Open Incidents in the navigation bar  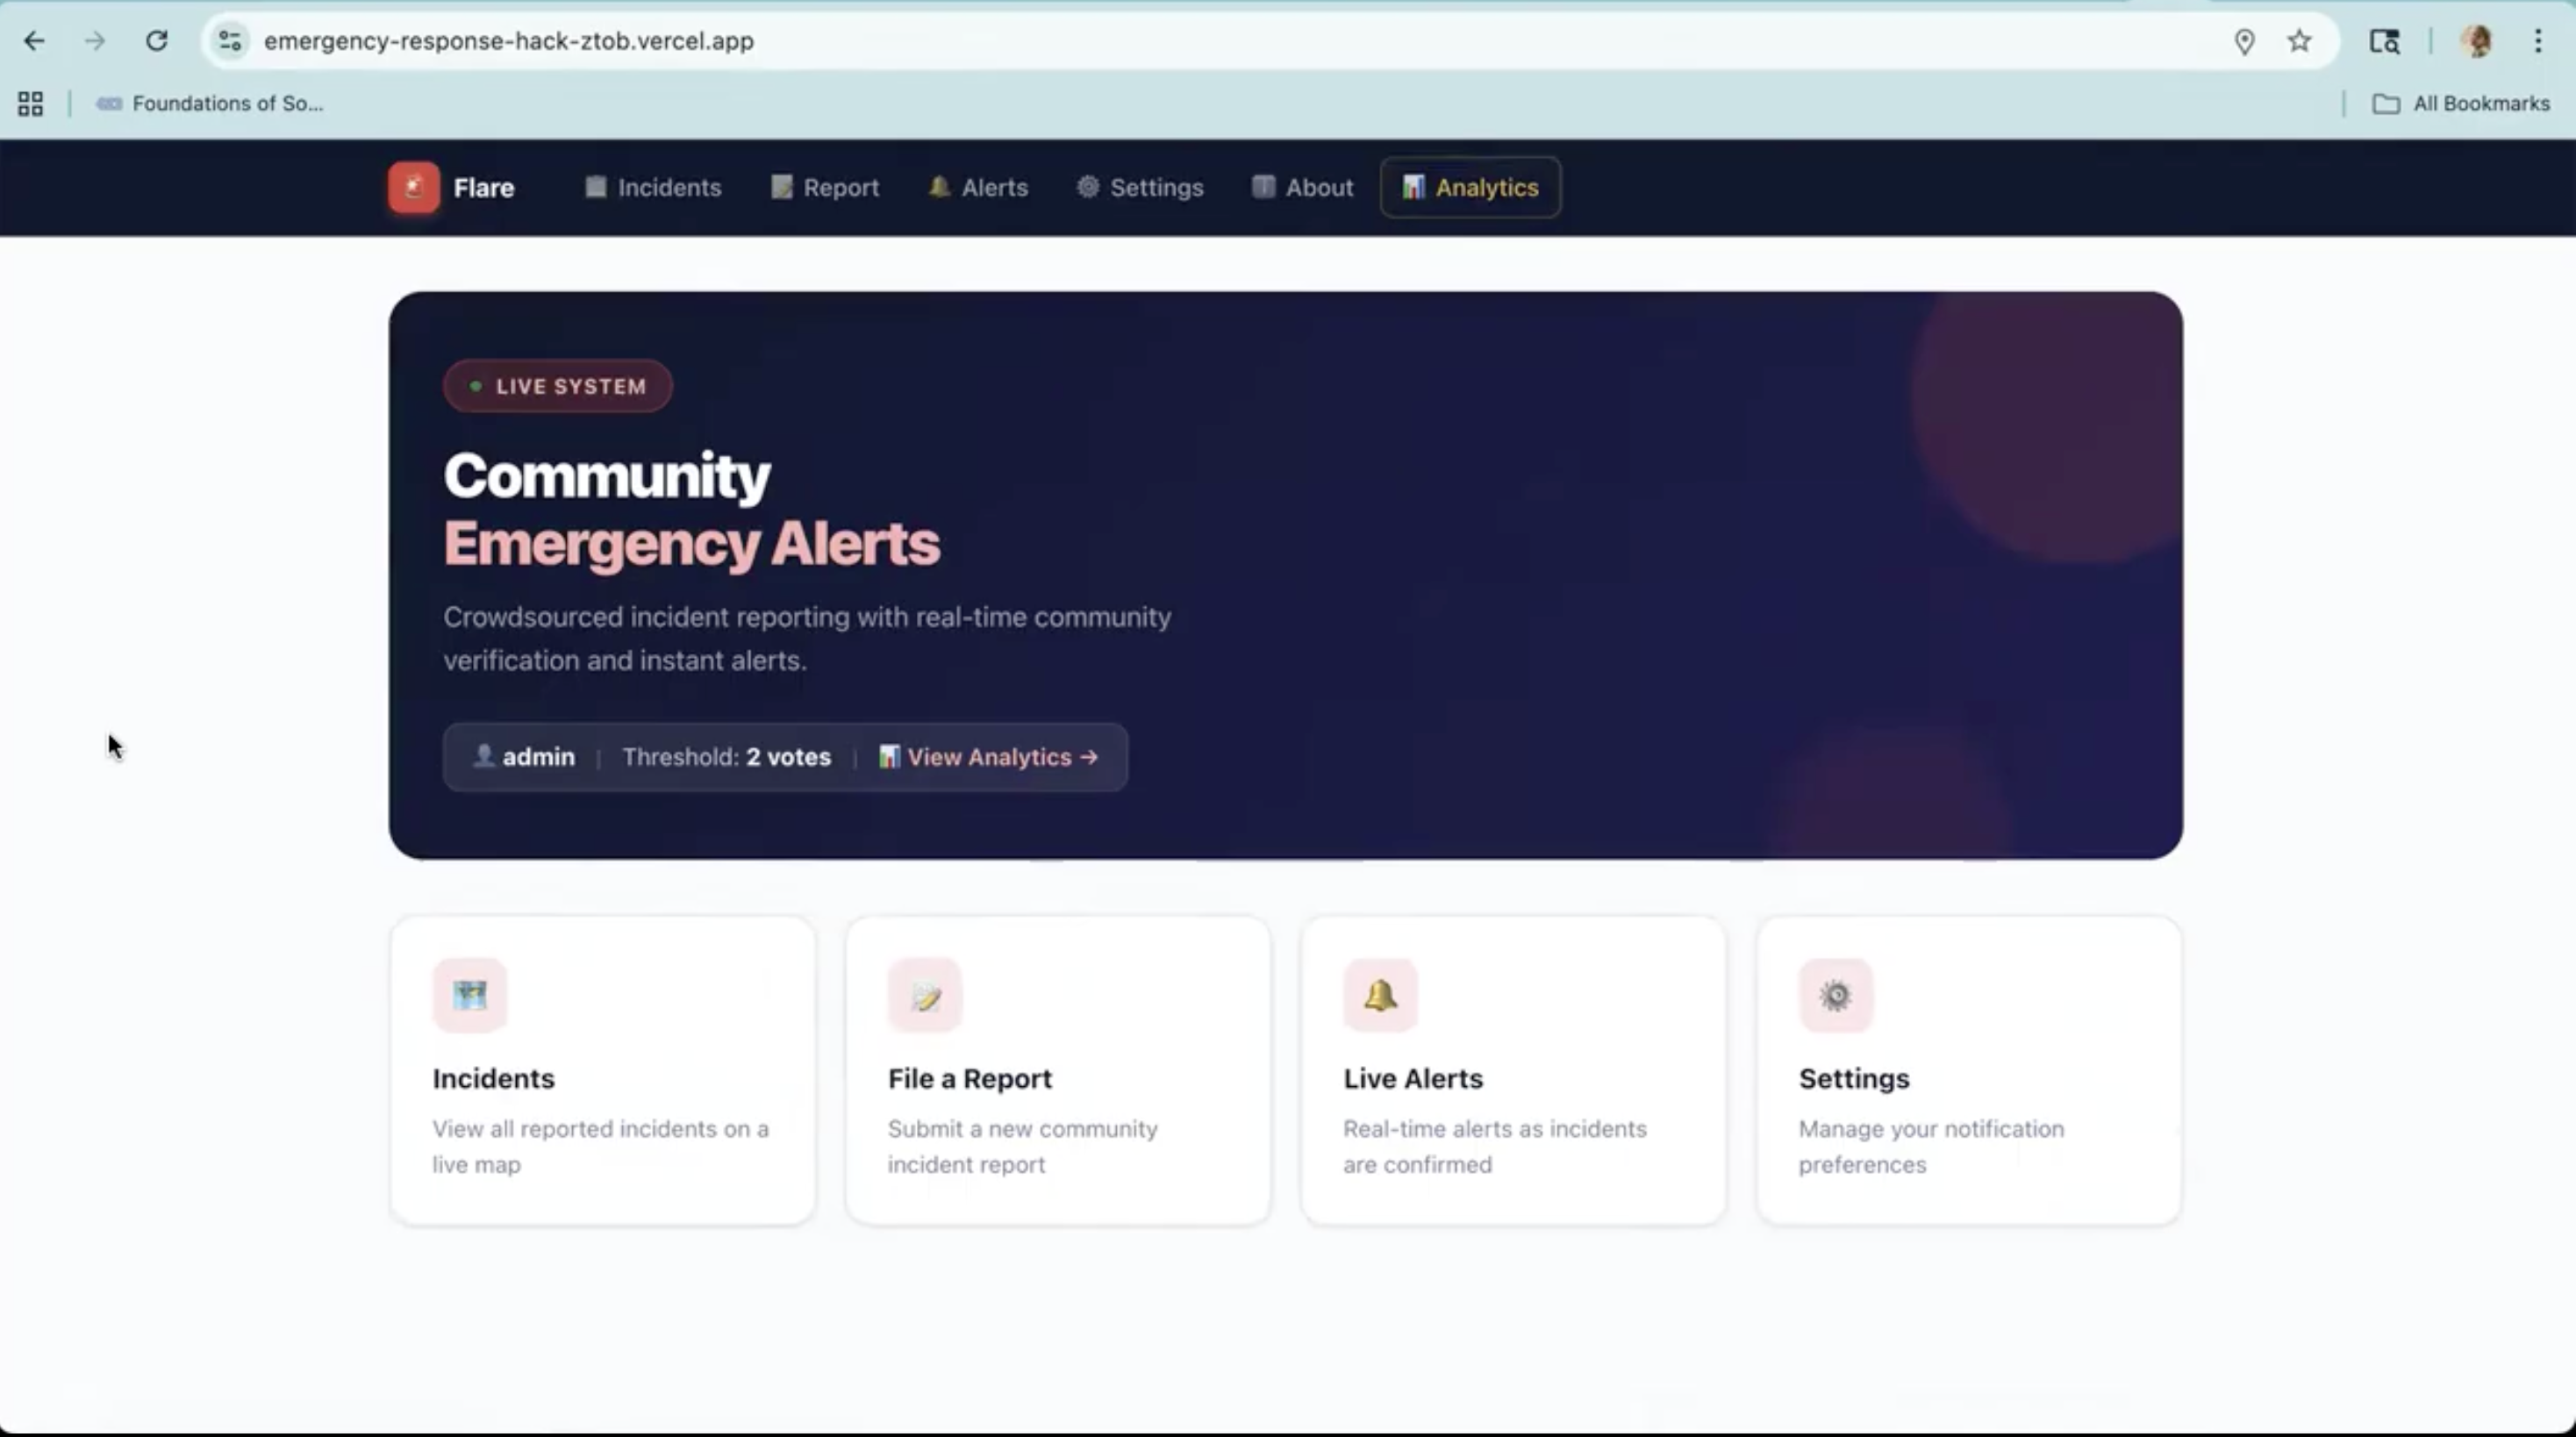[653, 188]
